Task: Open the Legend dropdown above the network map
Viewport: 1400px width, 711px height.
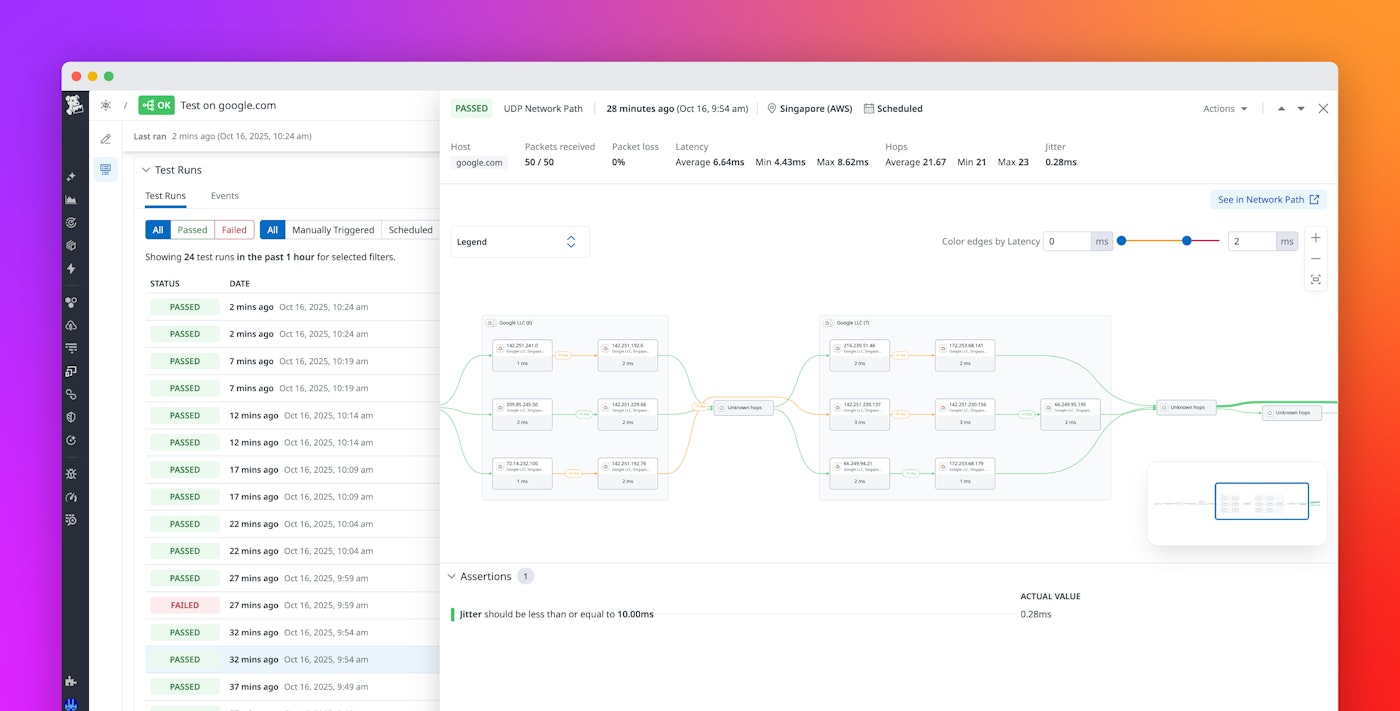Action: pos(519,241)
